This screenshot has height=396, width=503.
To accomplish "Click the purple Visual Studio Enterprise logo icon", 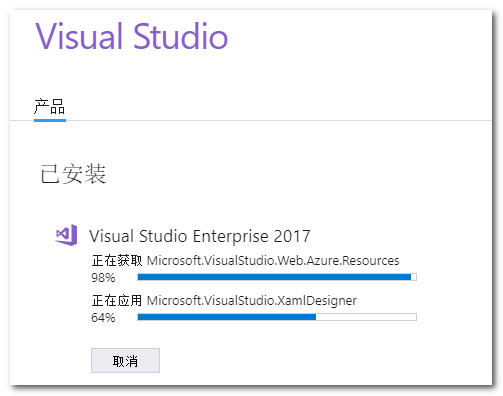I will [66, 235].
